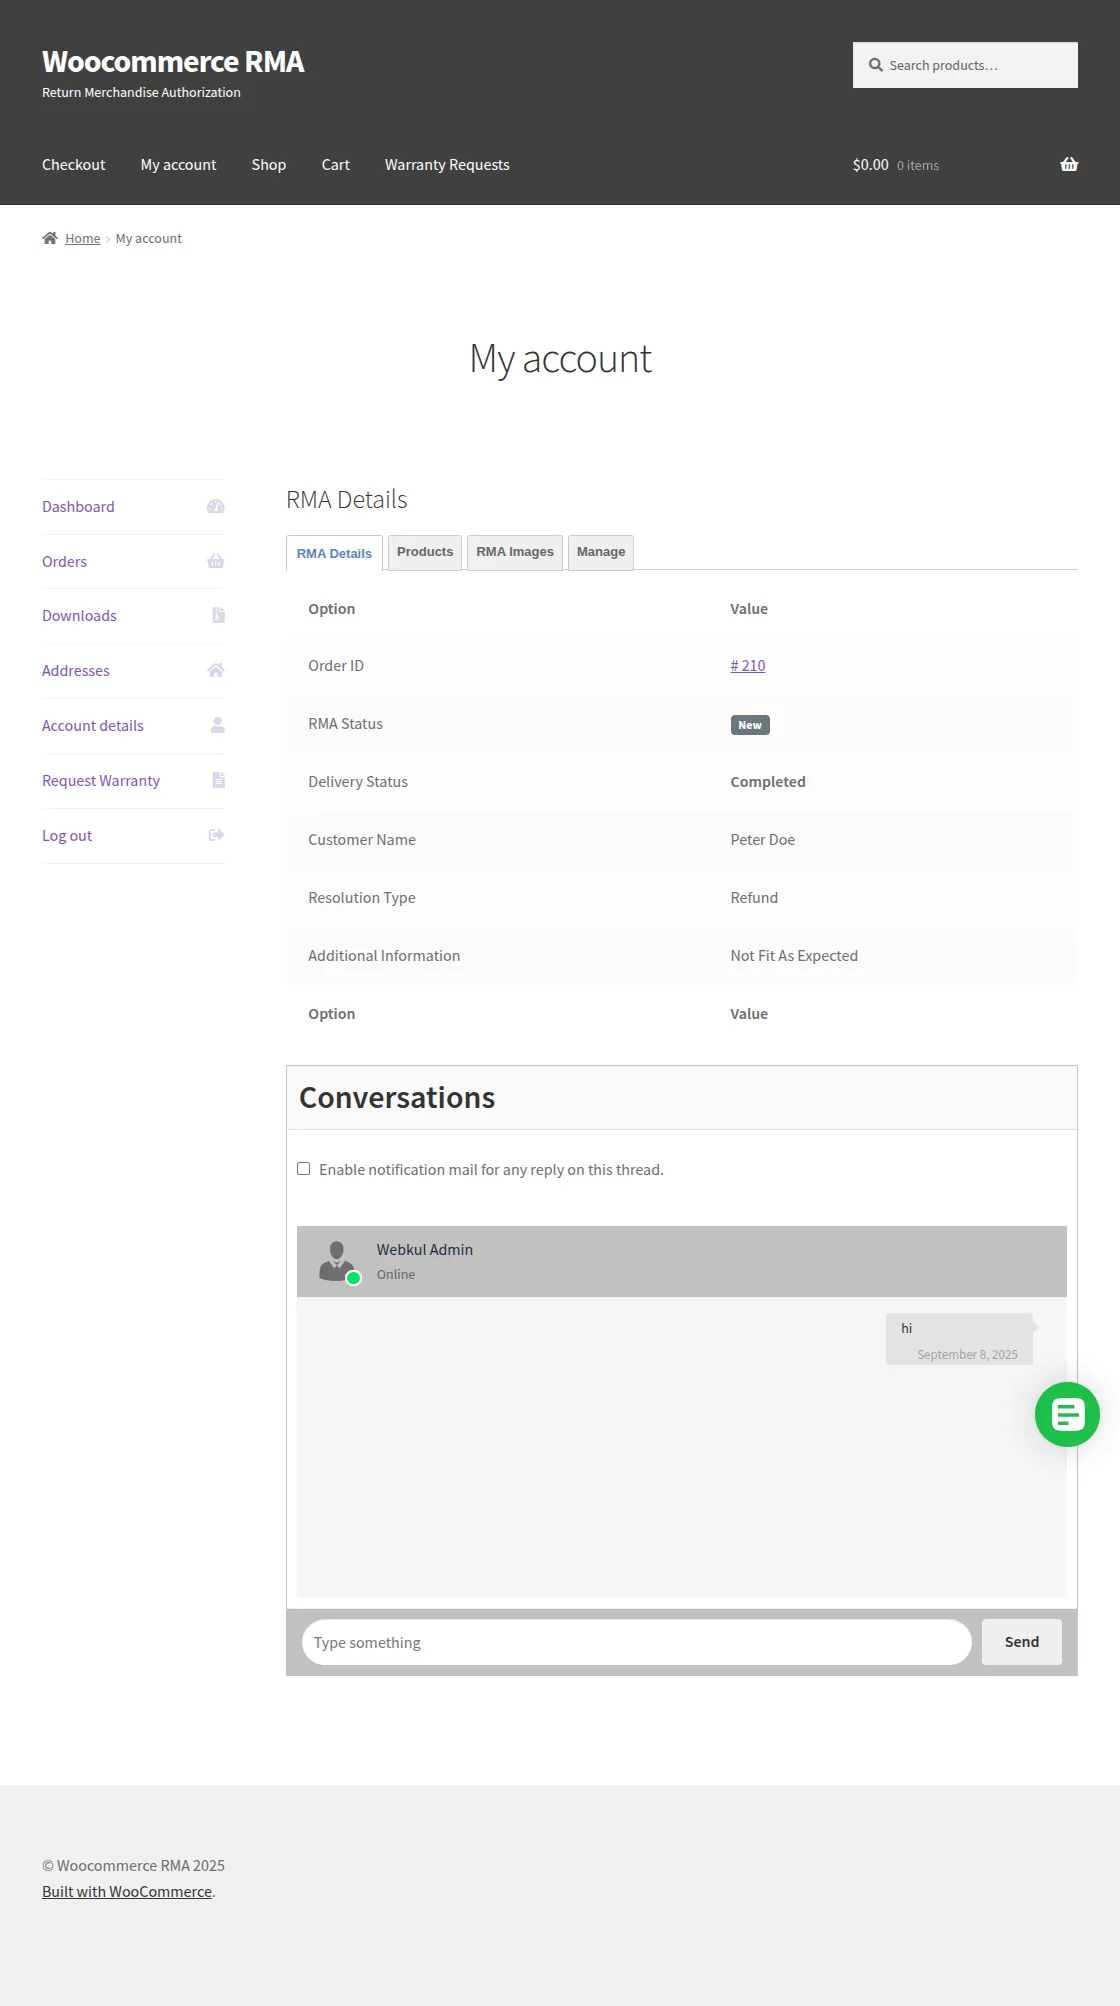
Task: Open the Manage tab
Action: (x=601, y=552)
